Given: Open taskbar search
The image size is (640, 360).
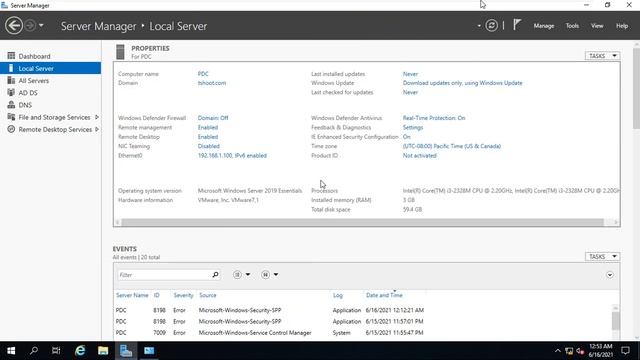Looking at the screenshot, I should coord(34,351).
